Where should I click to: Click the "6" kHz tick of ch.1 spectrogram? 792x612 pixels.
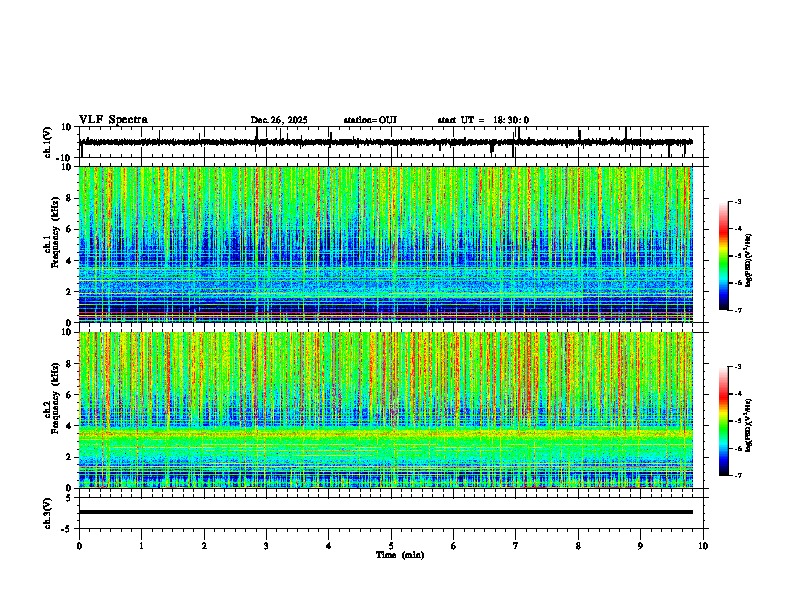point(69,230)
